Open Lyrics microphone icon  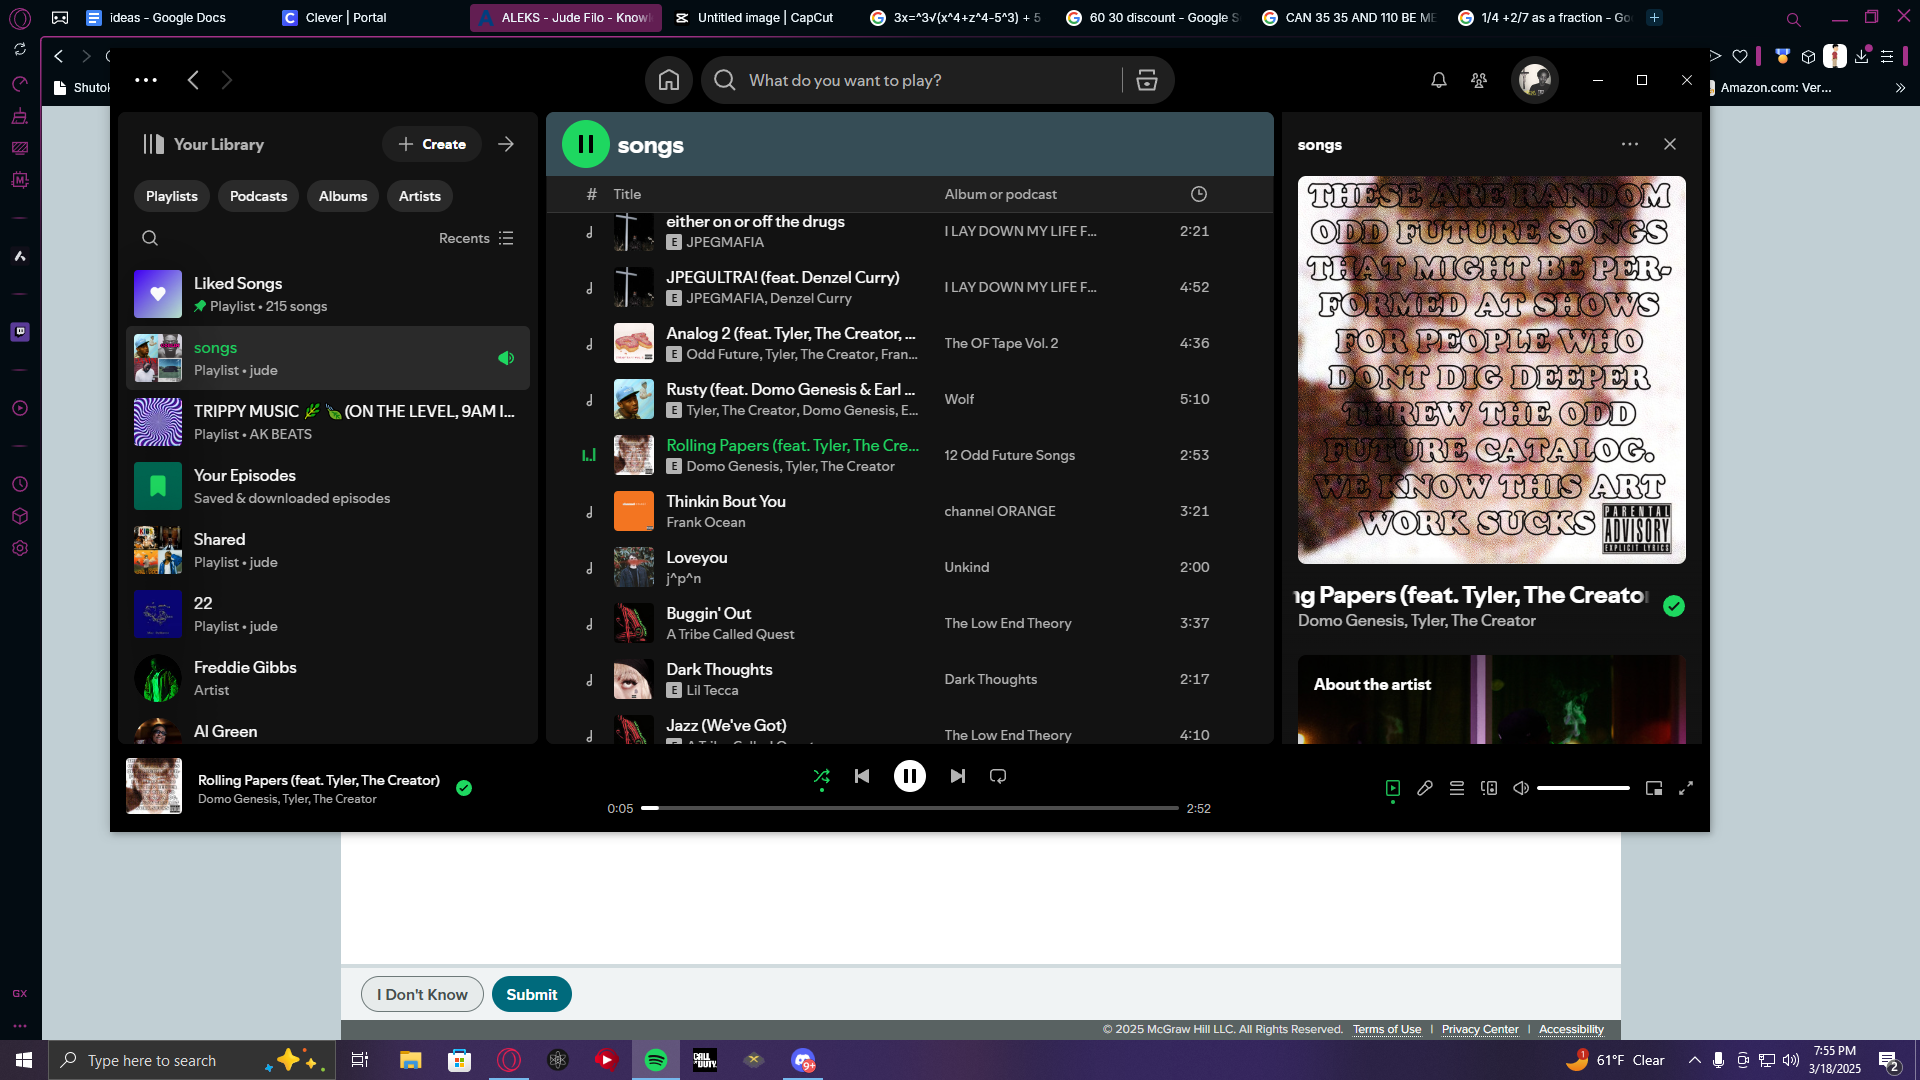pos(1425,788)
